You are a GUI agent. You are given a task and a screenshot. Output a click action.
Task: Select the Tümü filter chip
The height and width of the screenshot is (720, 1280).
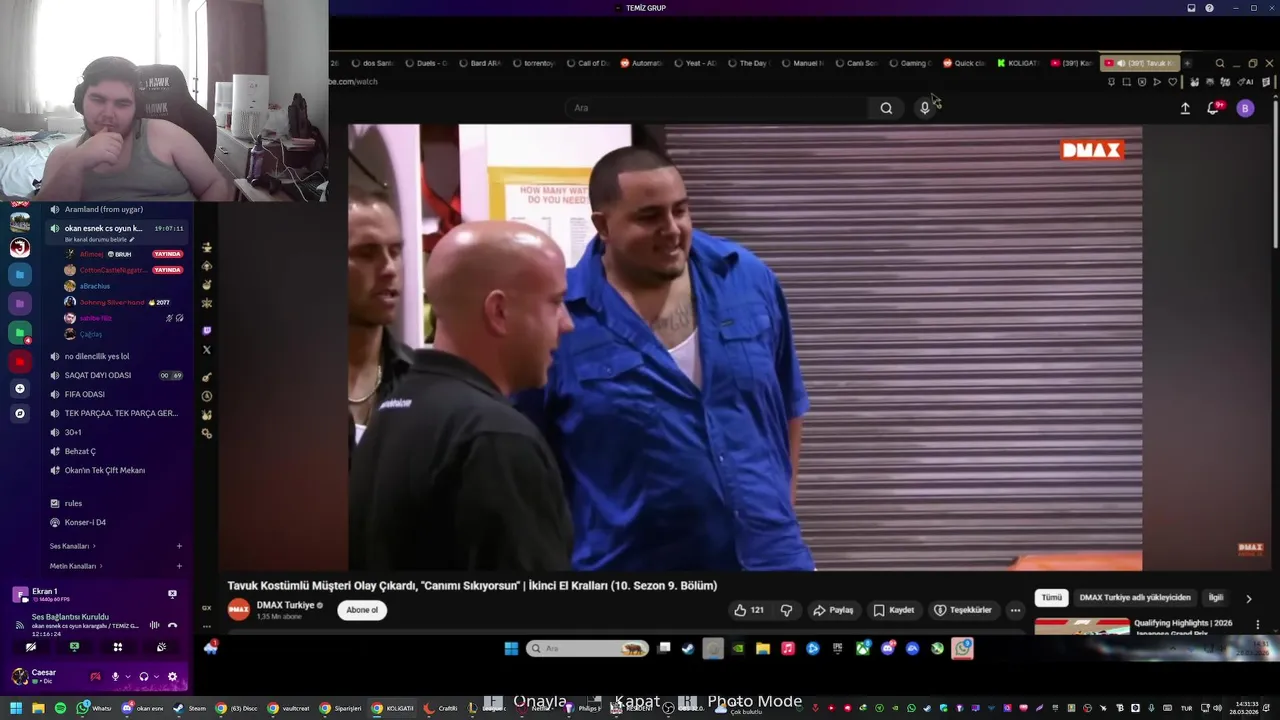click(1051, 597)
